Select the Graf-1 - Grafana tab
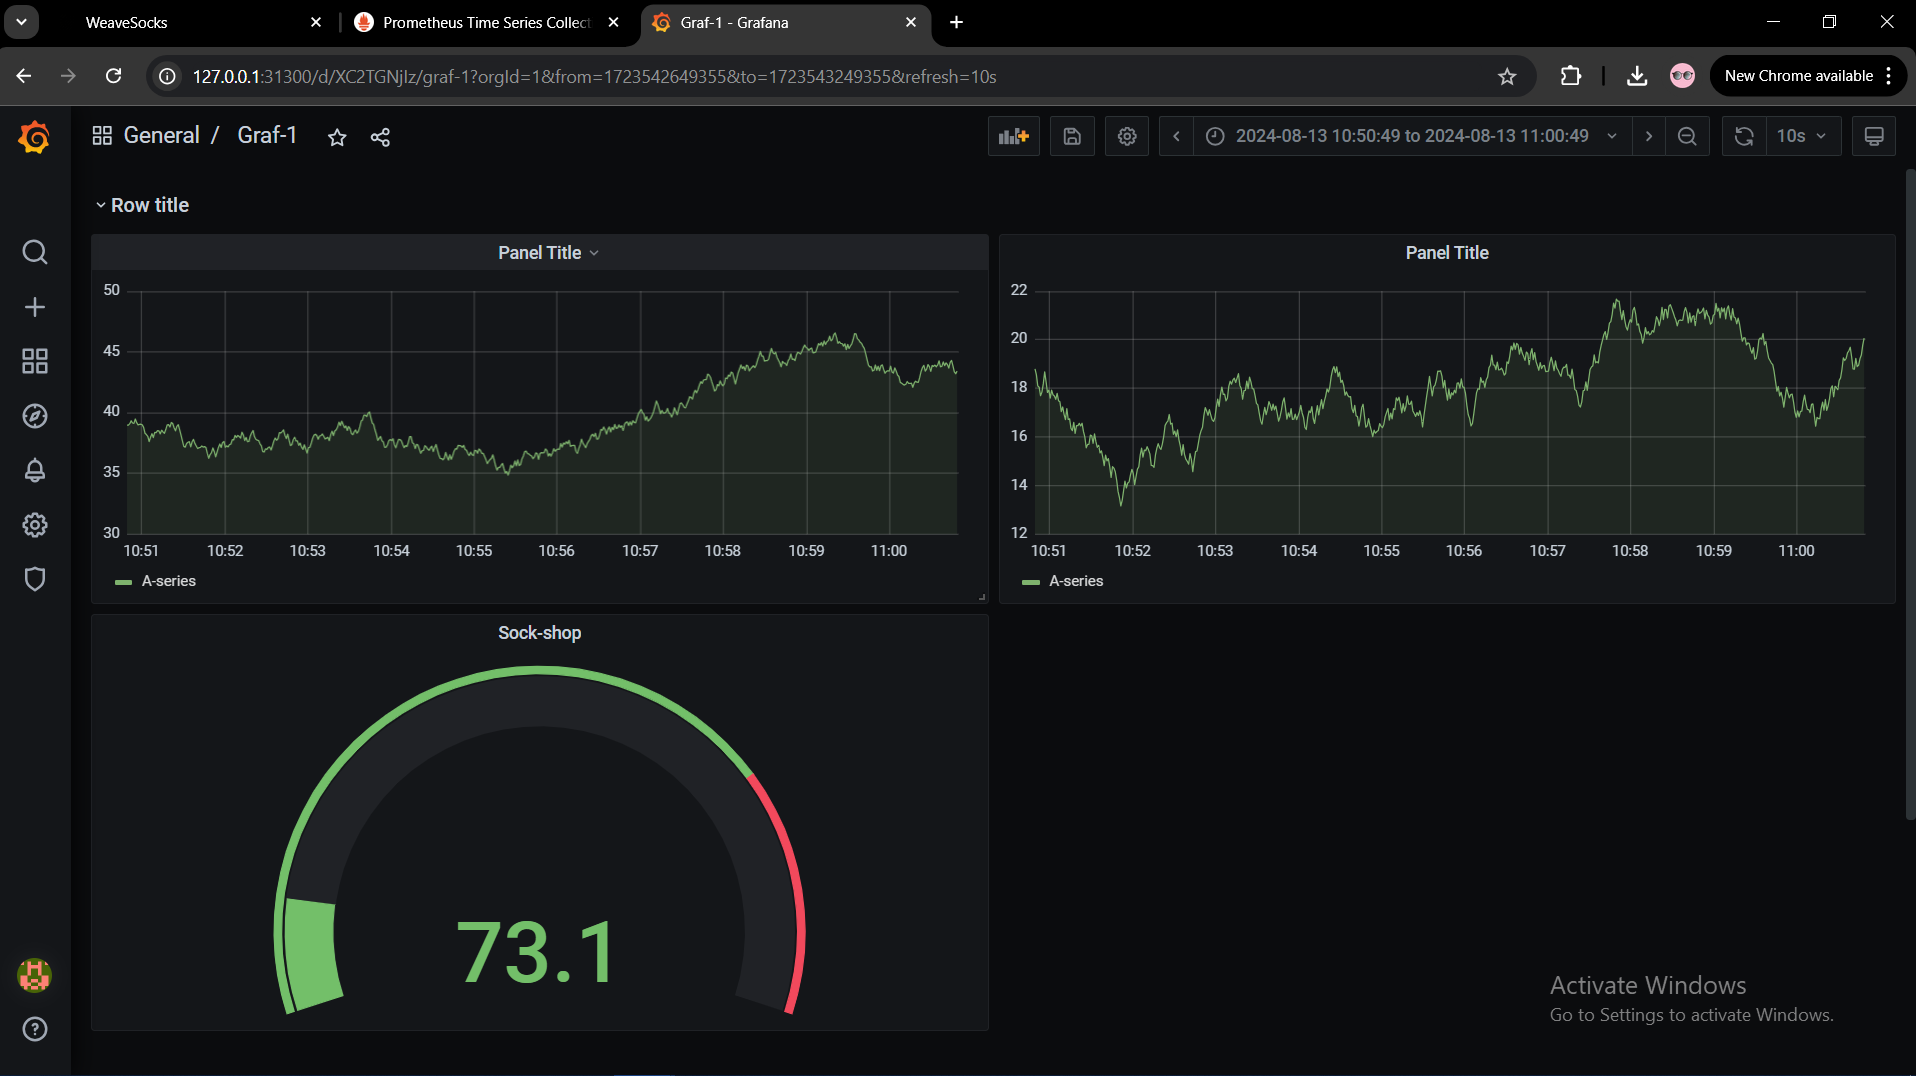This screenshot has height=1076, width=1916. point(785,22)
